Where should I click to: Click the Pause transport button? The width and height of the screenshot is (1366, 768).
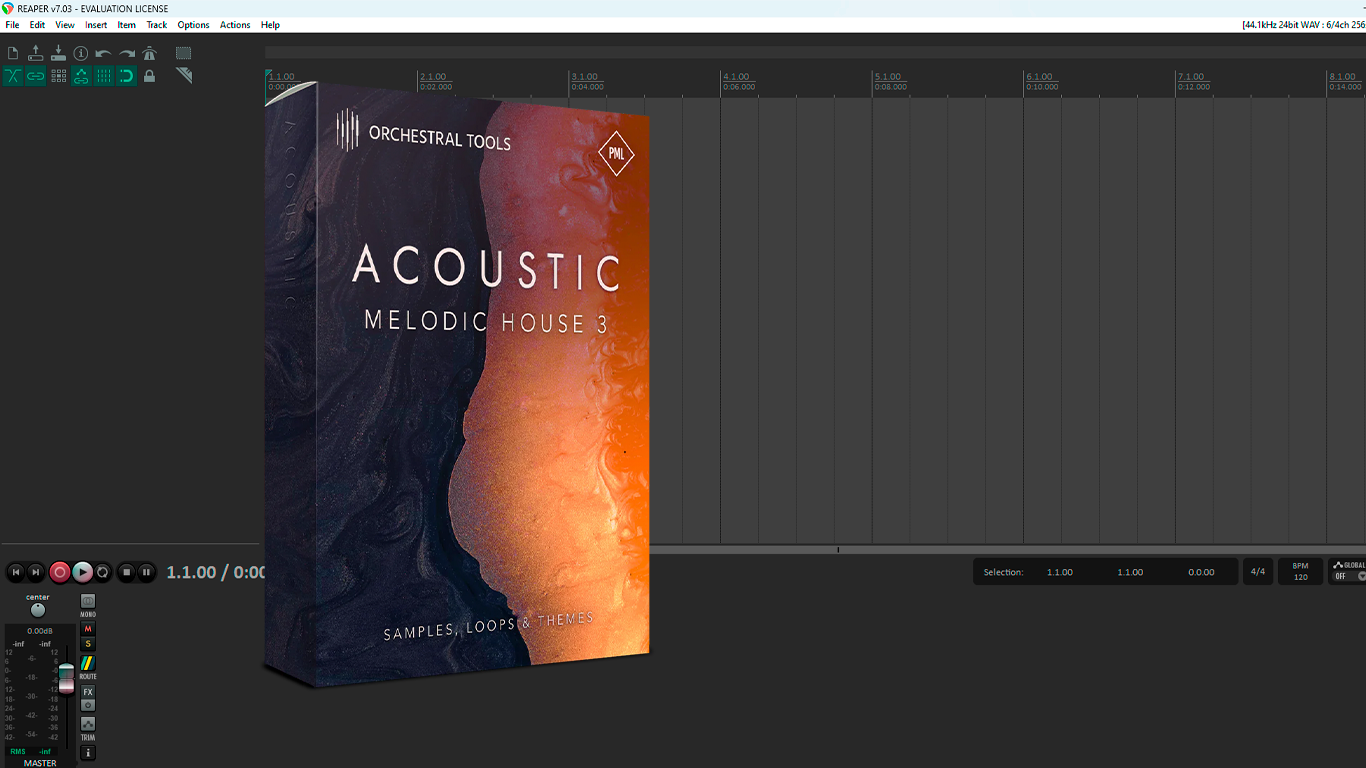146,572
